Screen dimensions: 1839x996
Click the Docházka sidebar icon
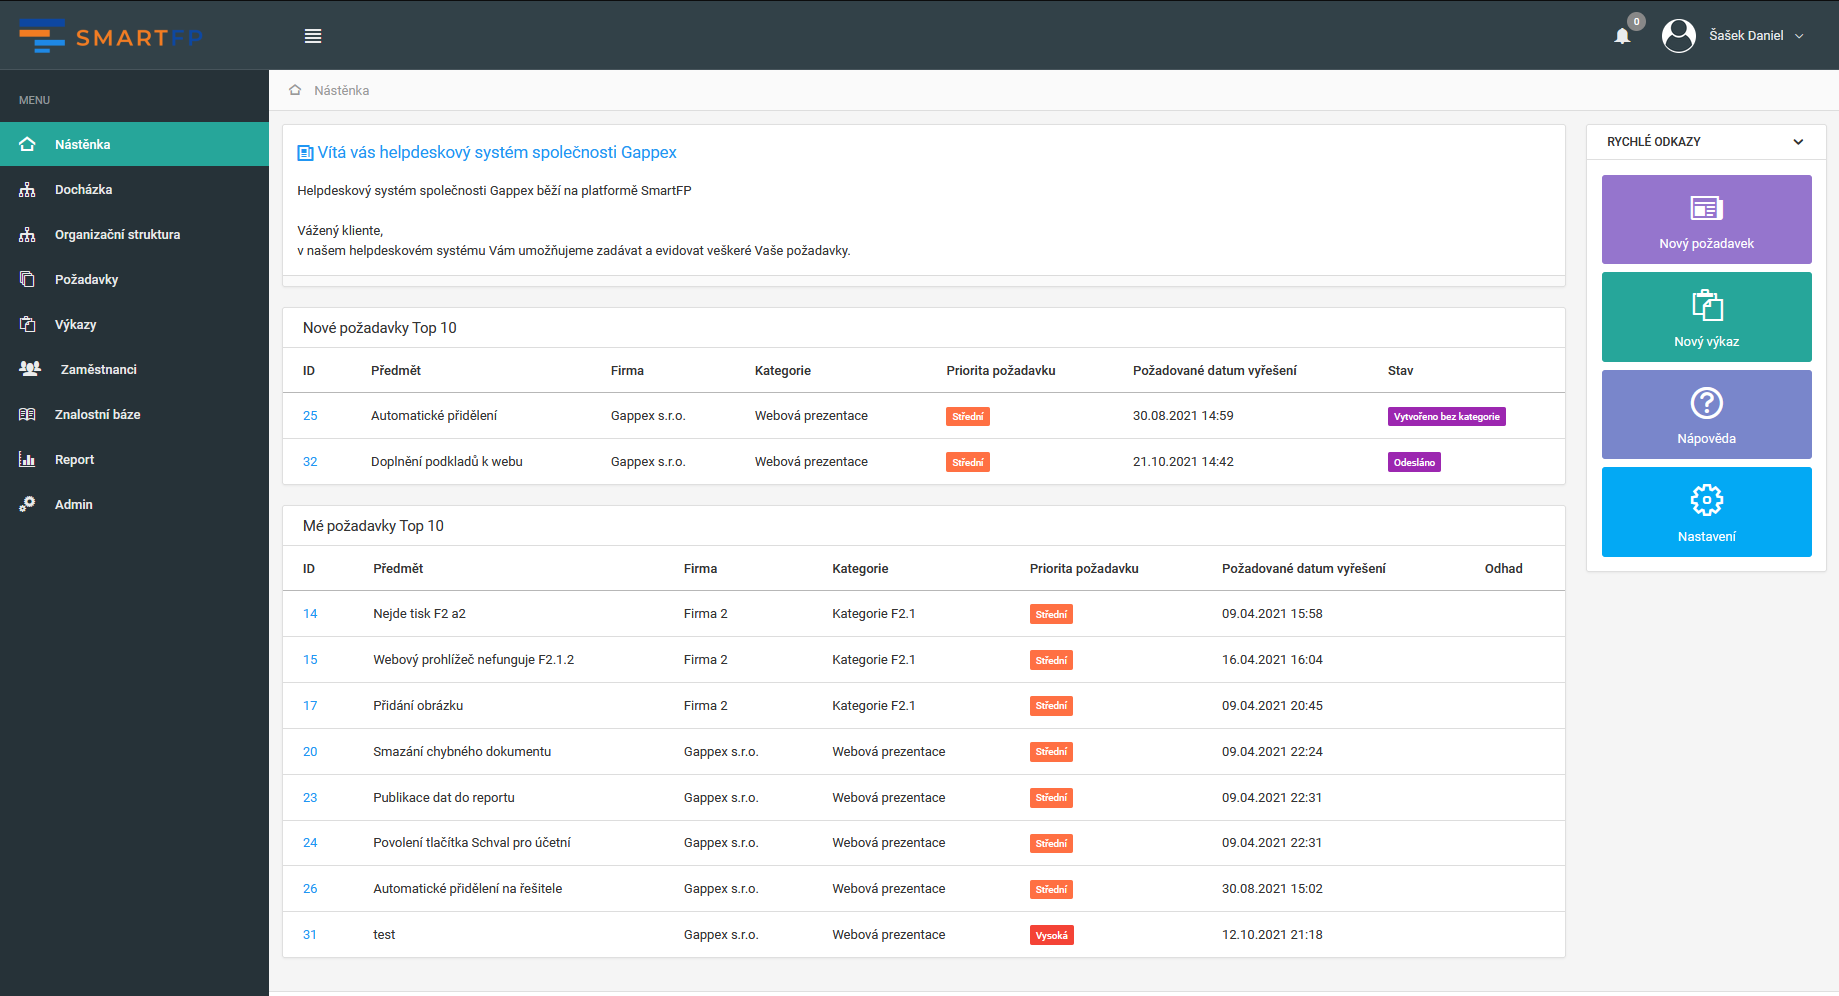coord(27,189)
